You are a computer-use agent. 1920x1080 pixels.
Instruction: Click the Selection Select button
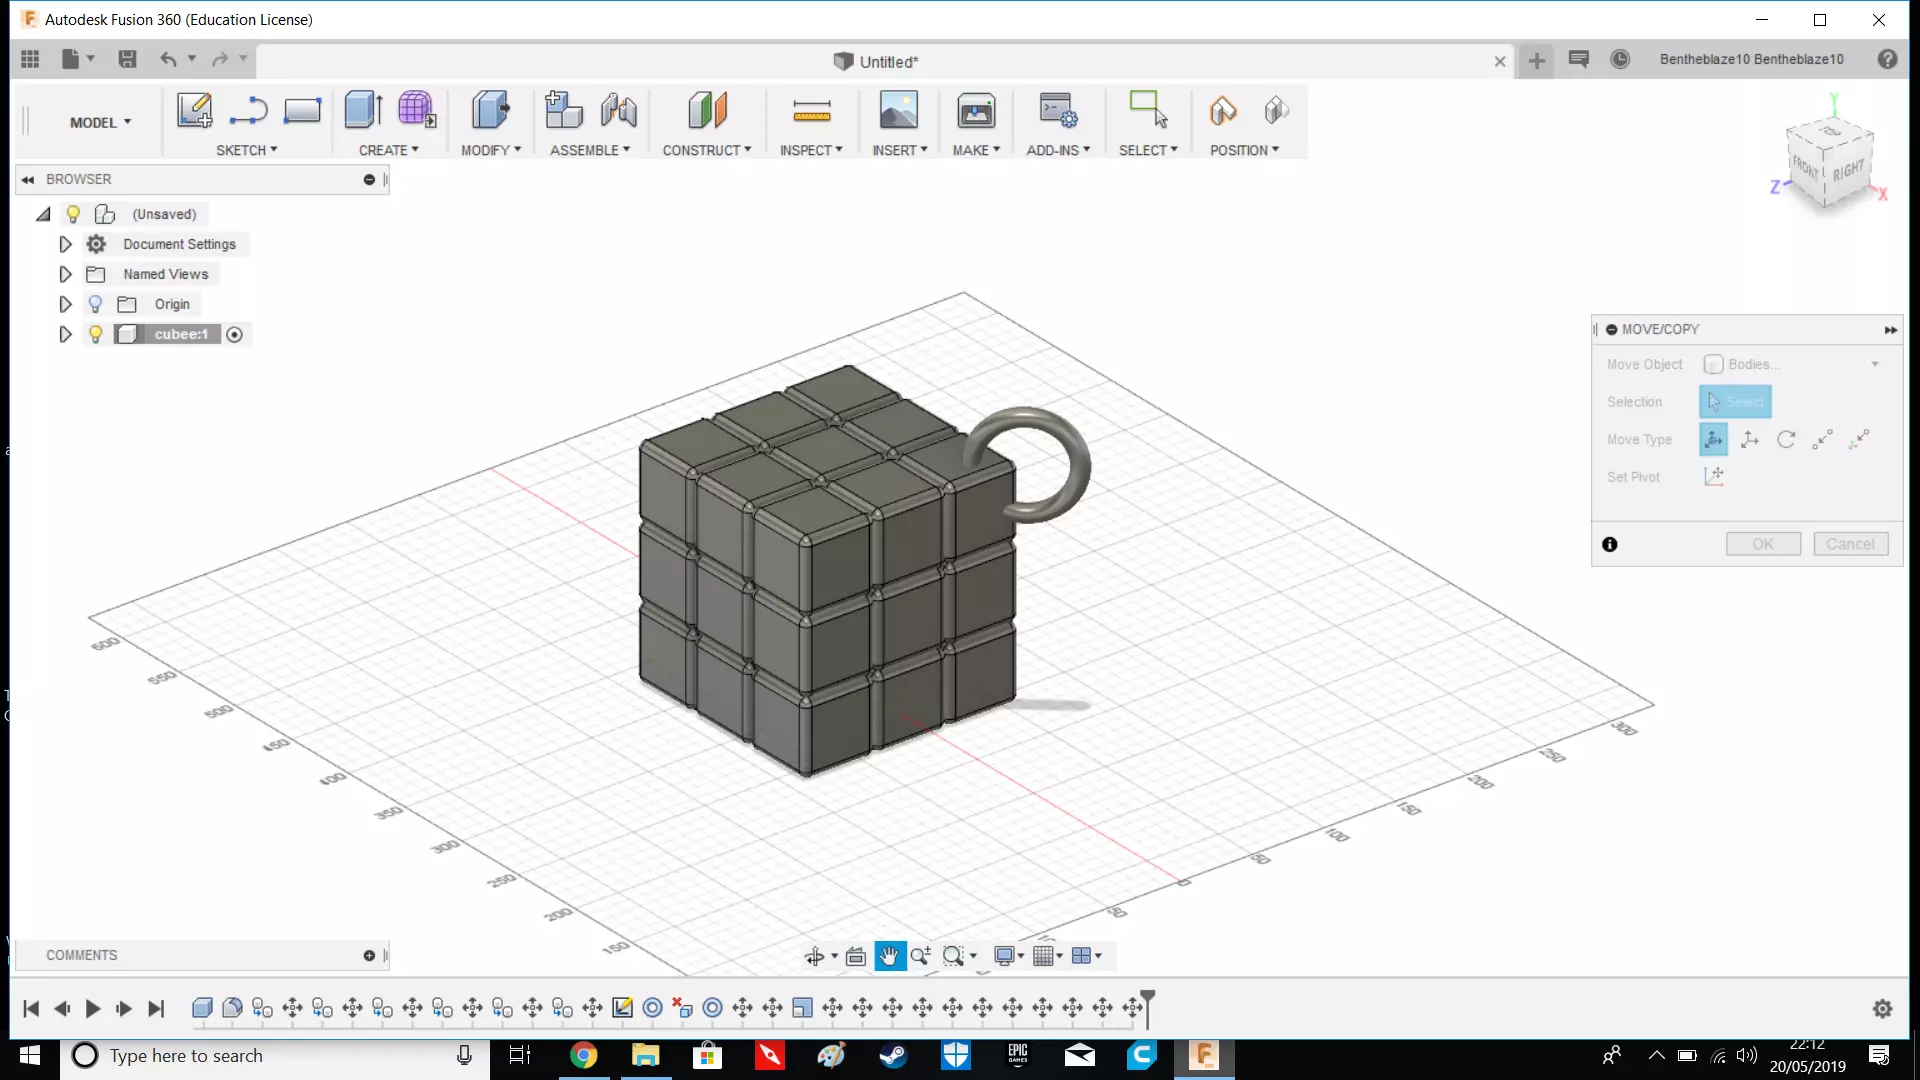click(1735, 401)
